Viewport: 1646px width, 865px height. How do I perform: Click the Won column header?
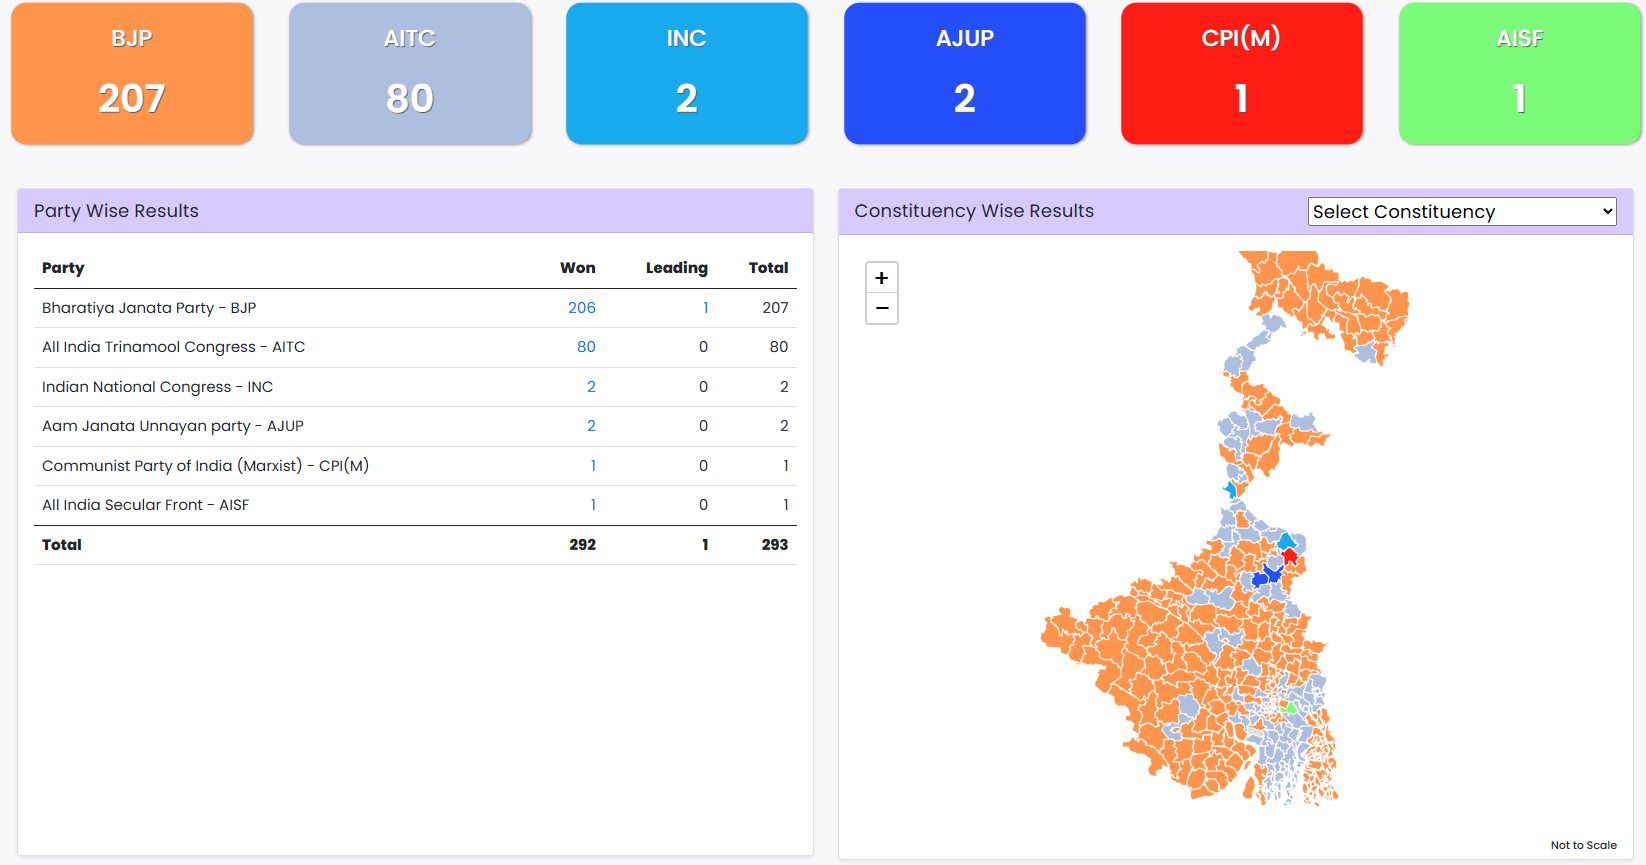tap(578, 268)
